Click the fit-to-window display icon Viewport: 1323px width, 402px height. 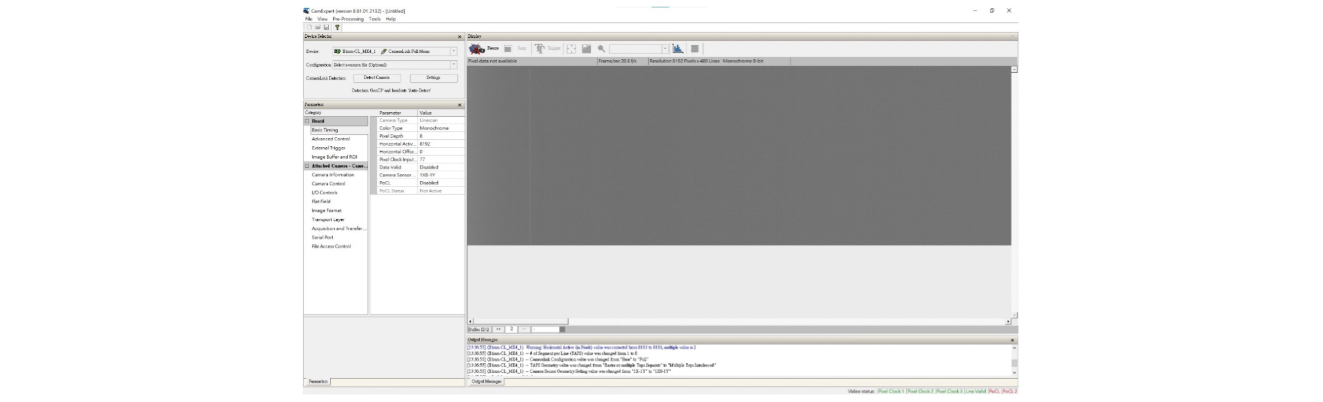[x=571, y=48]
